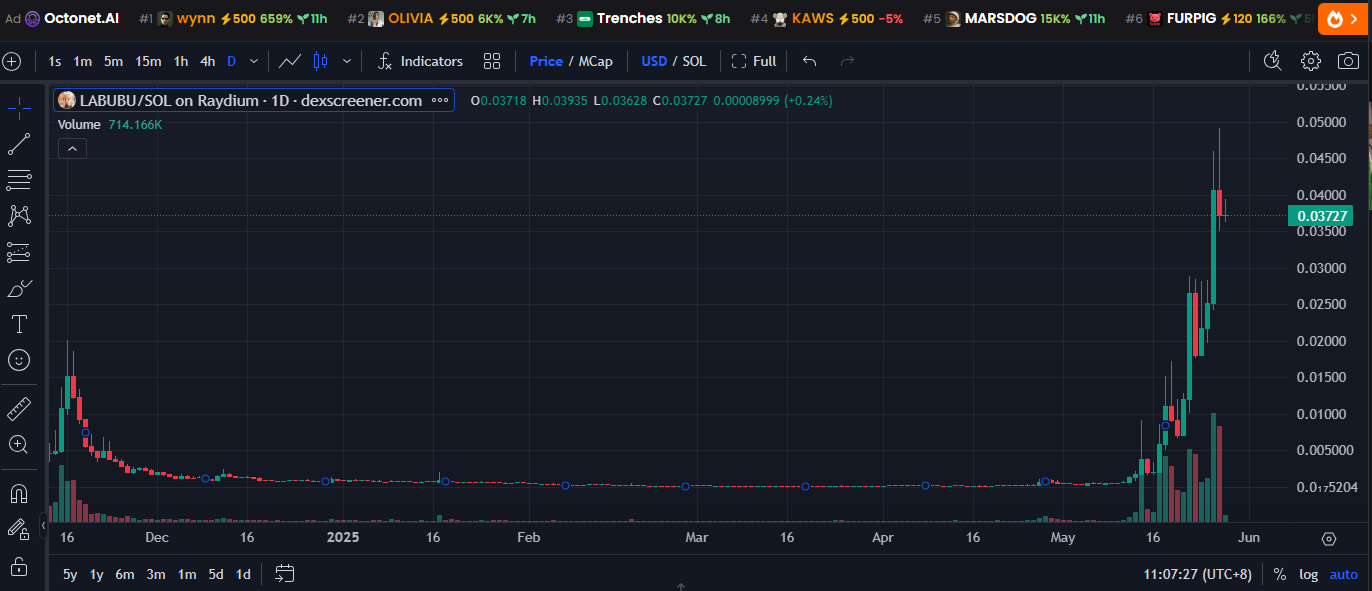
Task: Select the 4h timeframe
Action: 207,61
